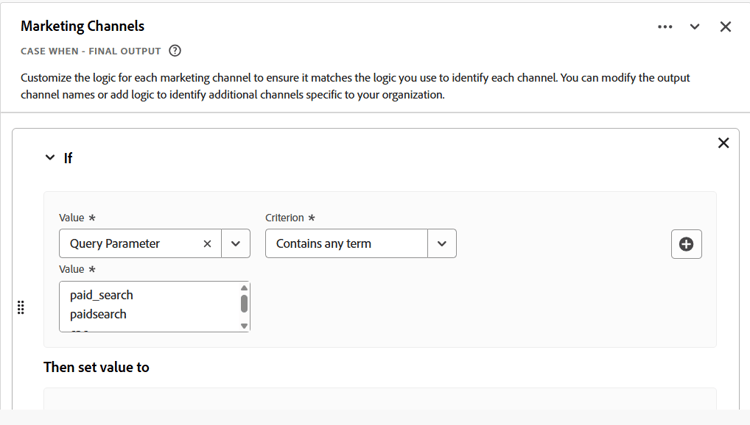The height and width of the screenshot is (425, 750).
Task: Click the value list scroll down arrow
Action: click(x=244, y=325)
